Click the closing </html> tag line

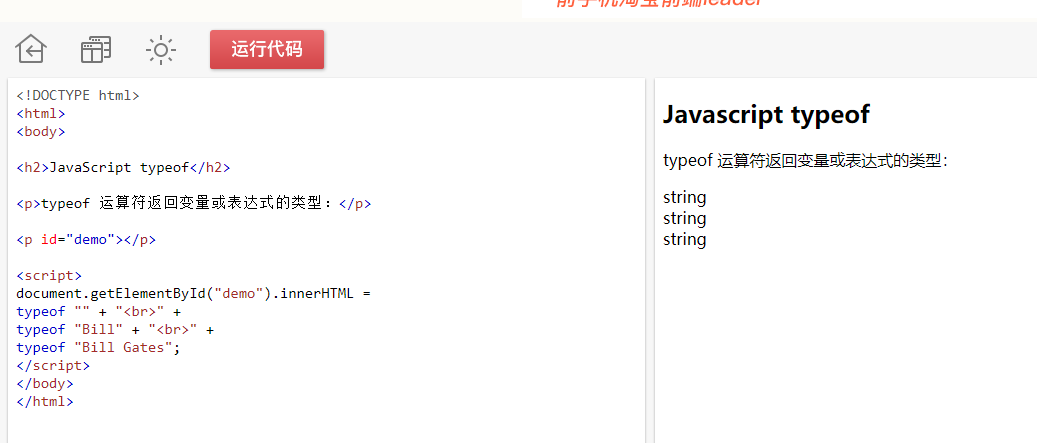45,401
